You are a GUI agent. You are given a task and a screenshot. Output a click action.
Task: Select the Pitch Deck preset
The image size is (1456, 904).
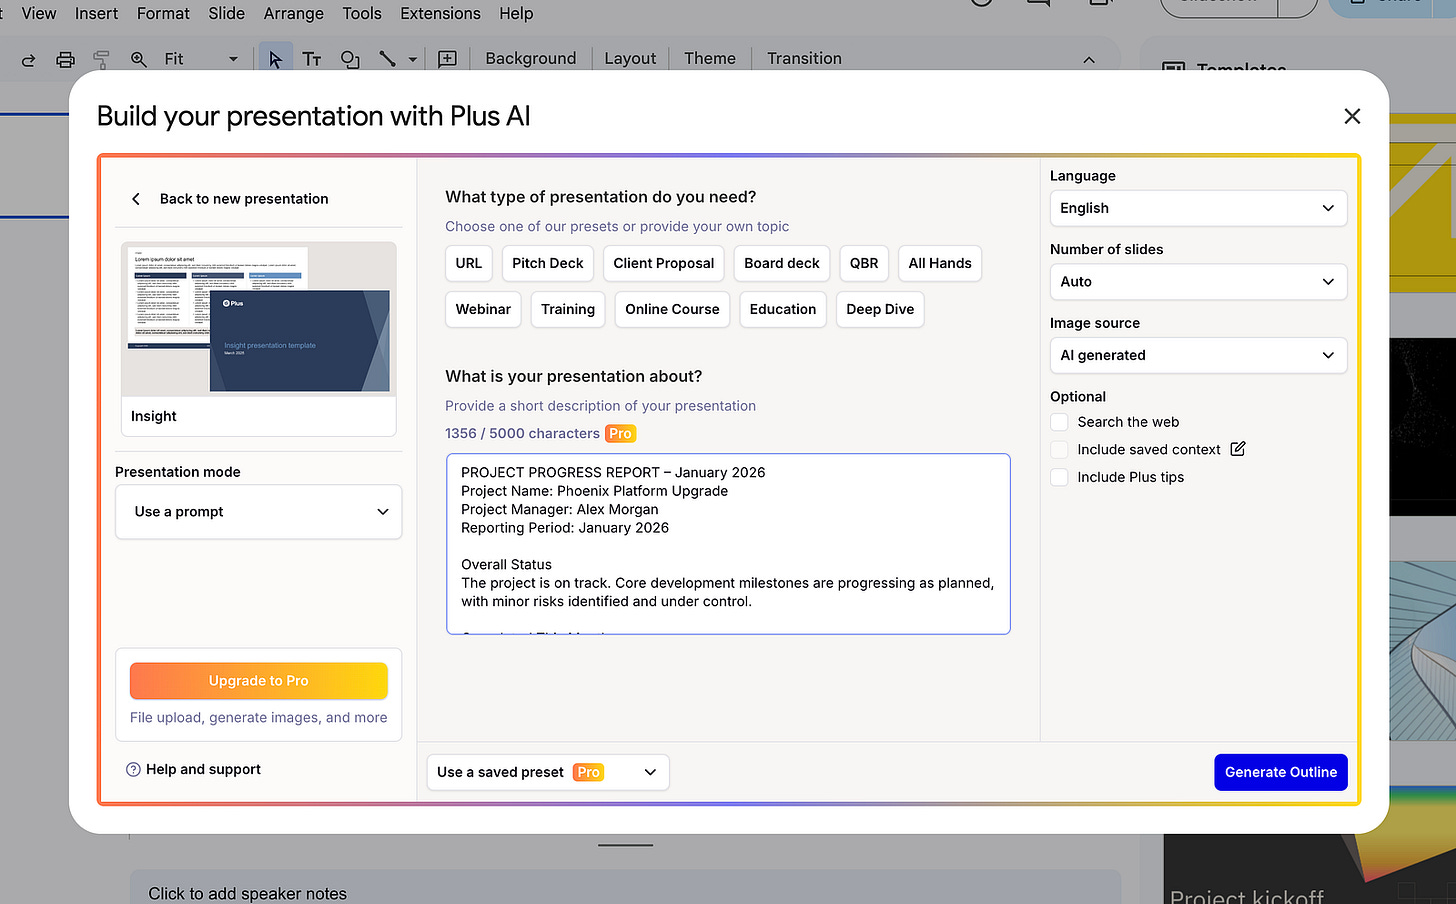(x=548, y=263)
